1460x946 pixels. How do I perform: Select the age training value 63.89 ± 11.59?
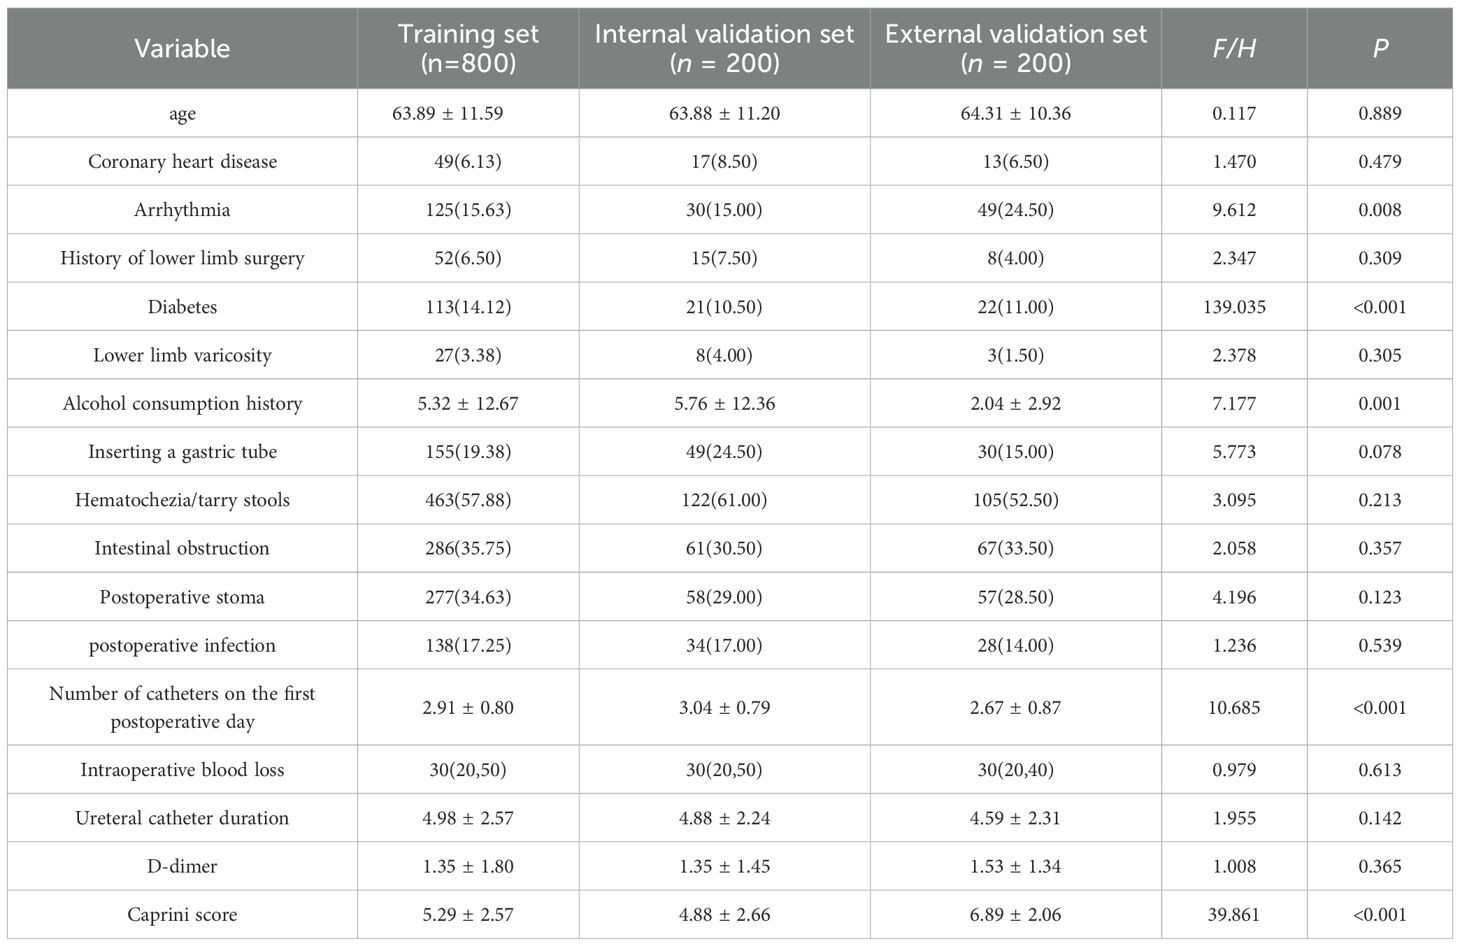447,113
